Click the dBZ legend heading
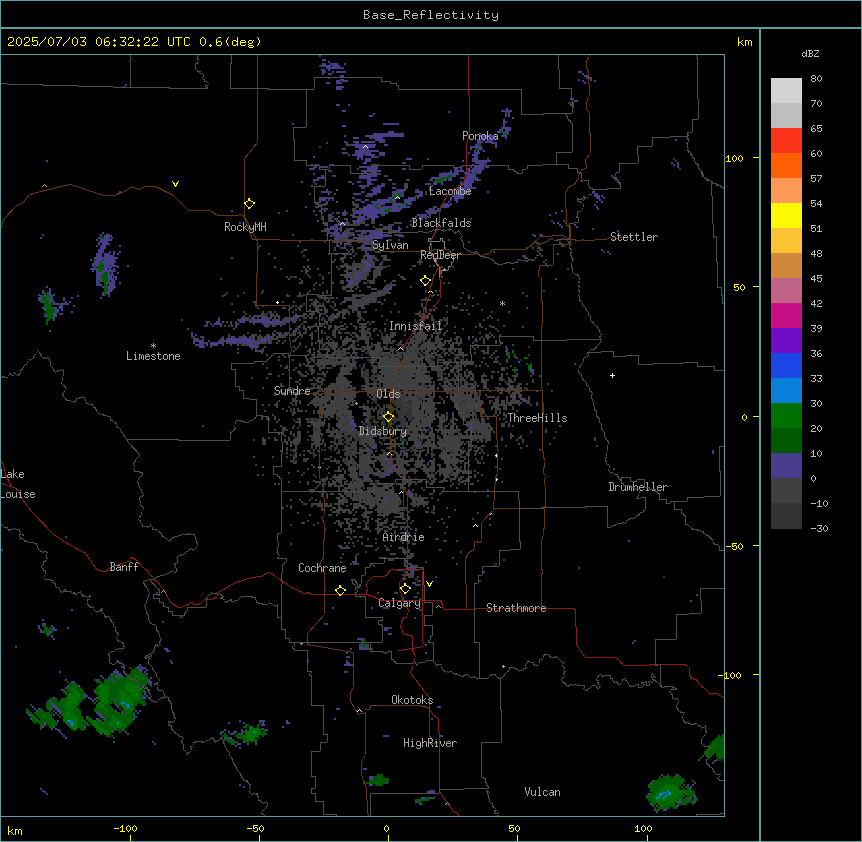The image size is (862, 842). pyautogui.click(x=810, y=53)
